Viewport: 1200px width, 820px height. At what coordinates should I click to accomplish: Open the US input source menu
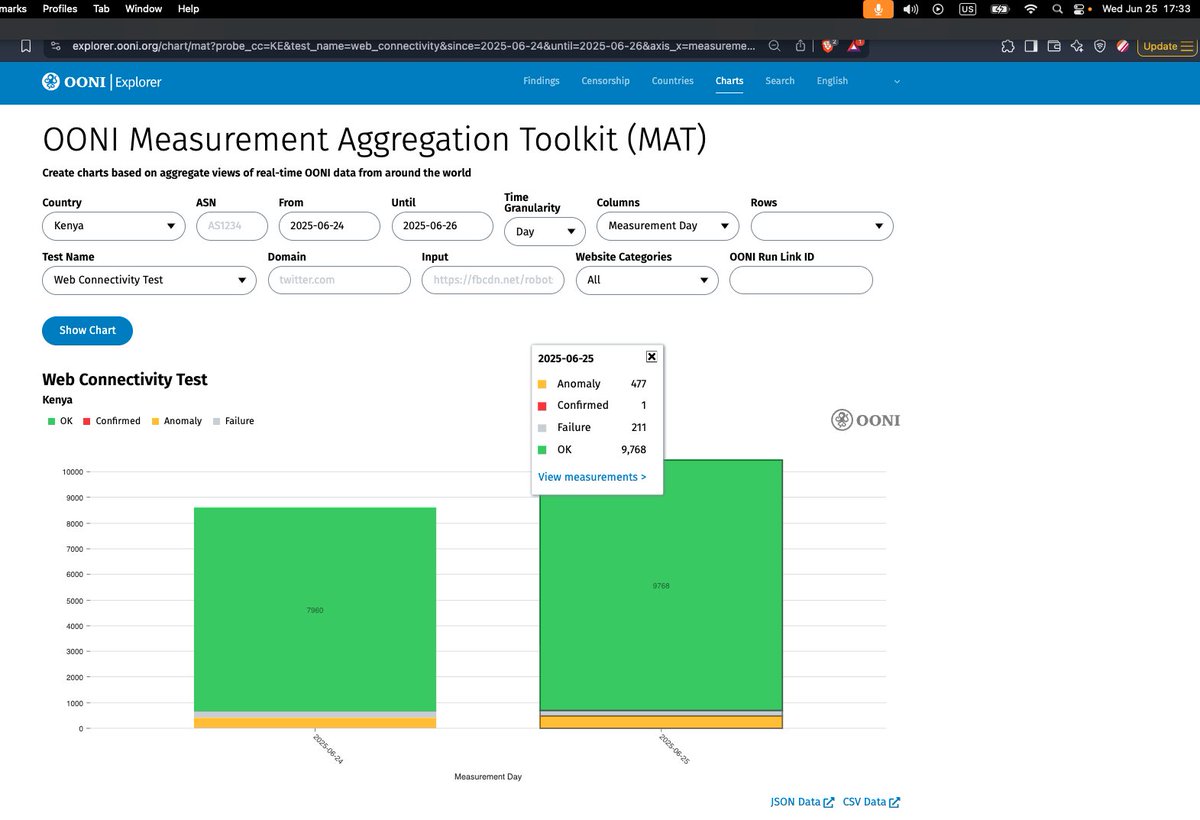click(968, 9)
